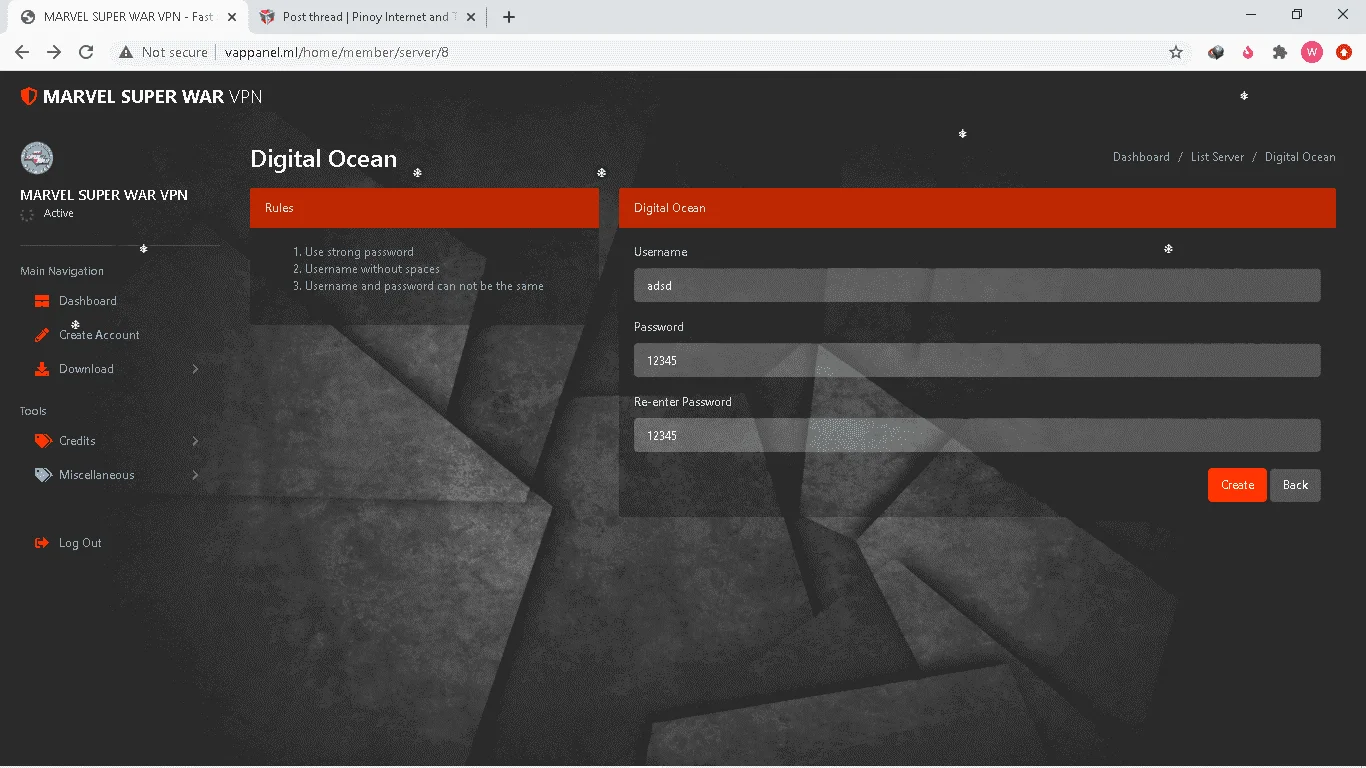Expand the Credits submenu chevron
This screenshot has height=768, width=1366.
(195, 441)
